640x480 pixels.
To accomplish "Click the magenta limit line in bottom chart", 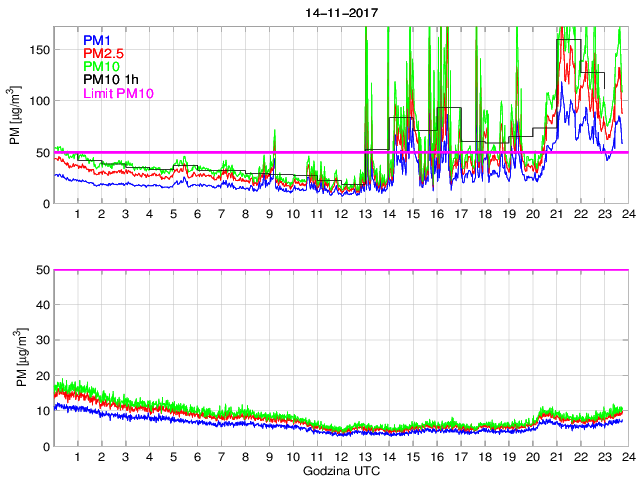I will pos(340,270).
